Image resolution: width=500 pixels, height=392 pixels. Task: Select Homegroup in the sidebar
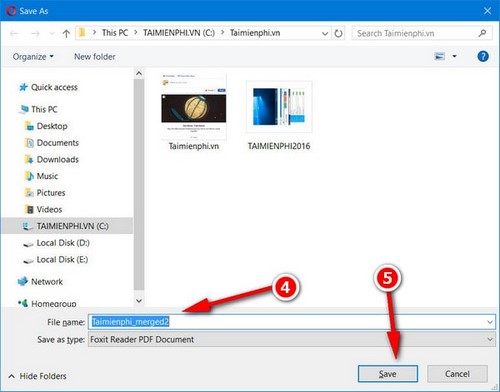click(x=47, y=303)
